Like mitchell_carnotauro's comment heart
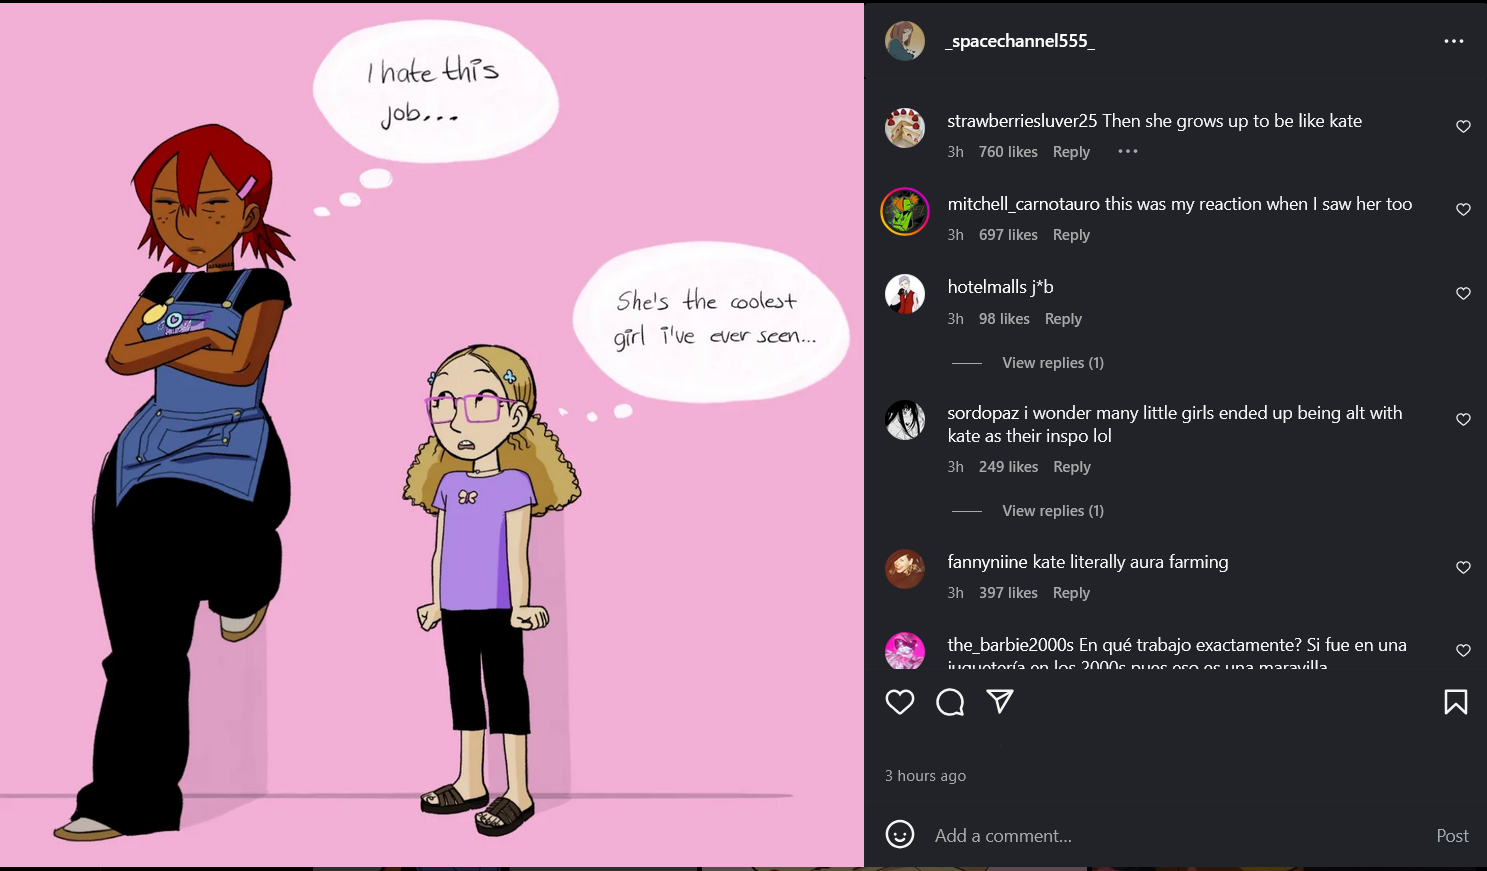 [x=1463, y=209]
